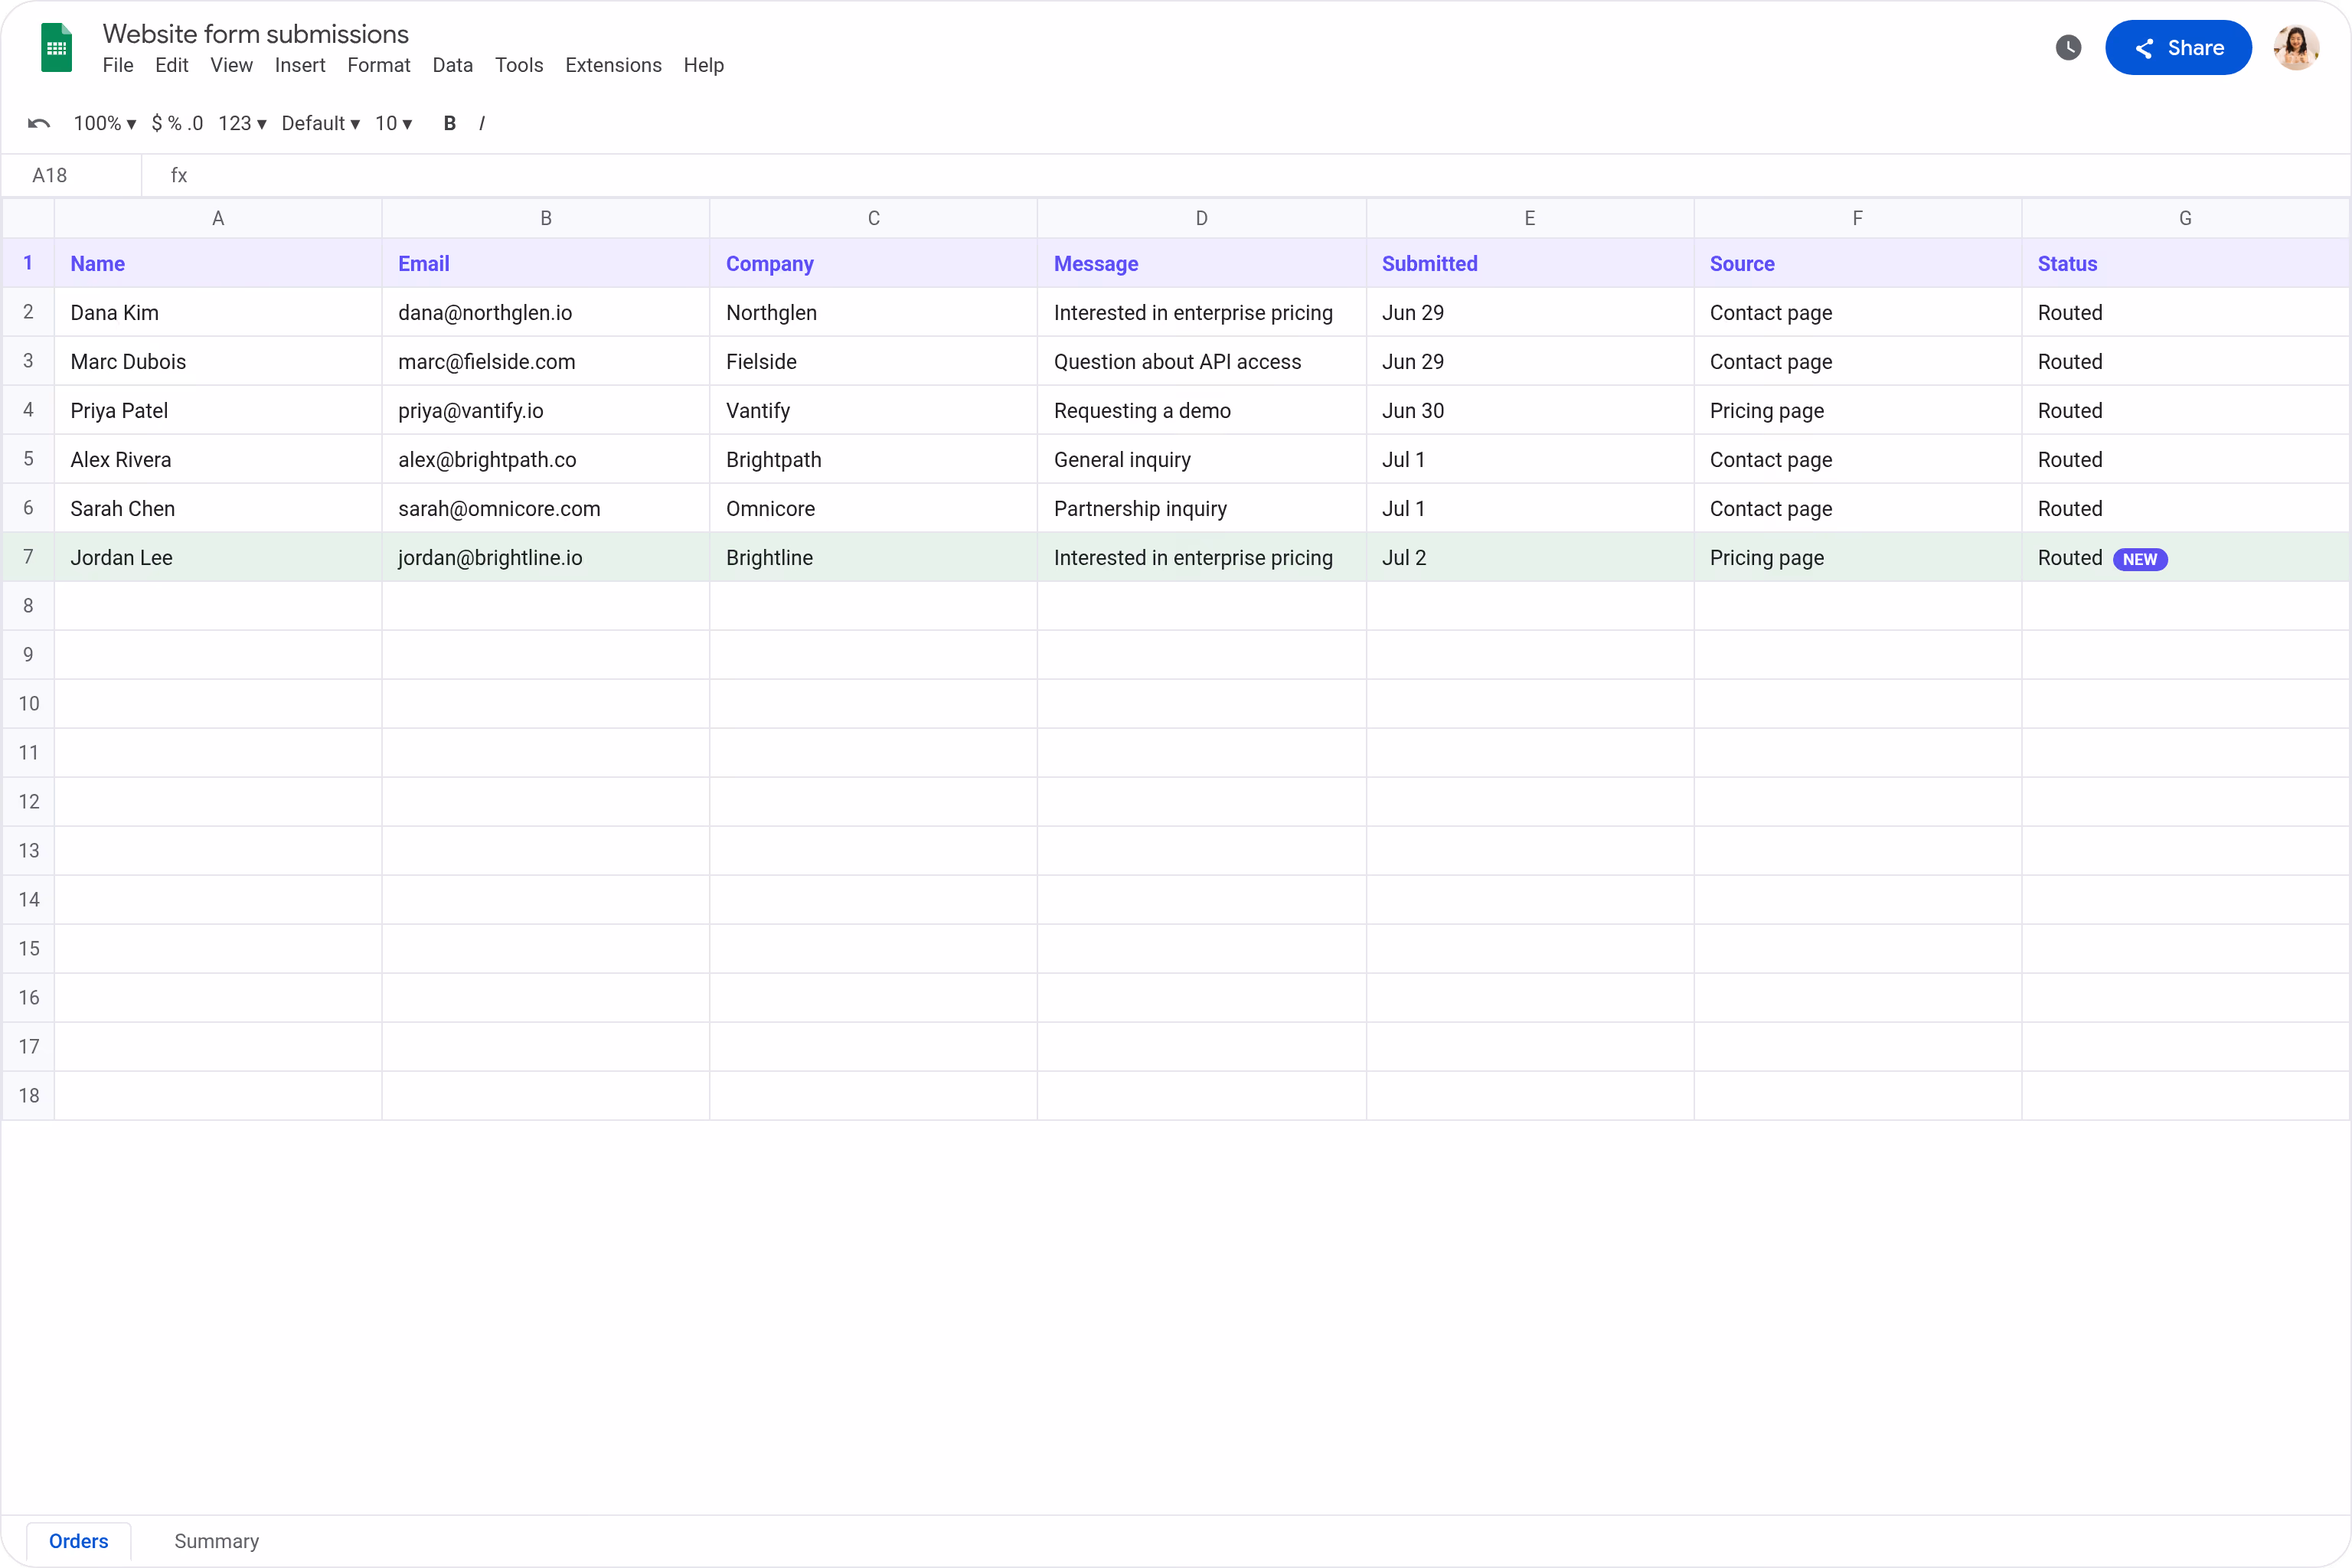The height and width of the screenshot is (1568, 2352).
Task: Open version history clock icon
Action: [2068, 47]
